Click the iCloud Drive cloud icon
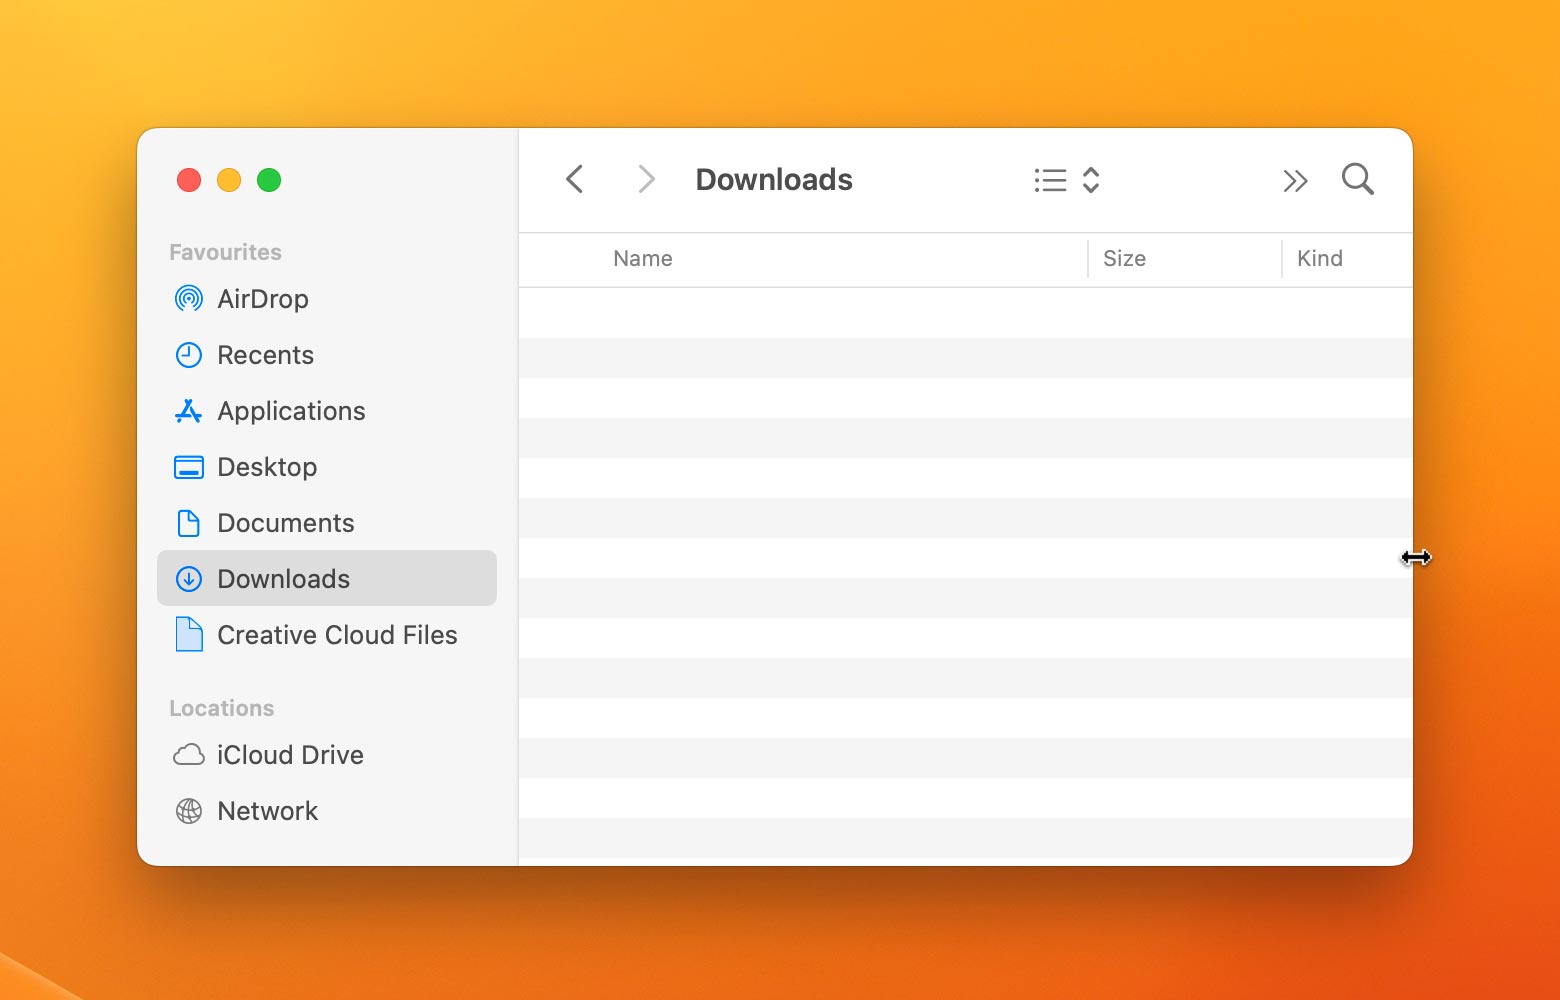The height and width of the screenshot is (1000, 1560). point(189,755)
